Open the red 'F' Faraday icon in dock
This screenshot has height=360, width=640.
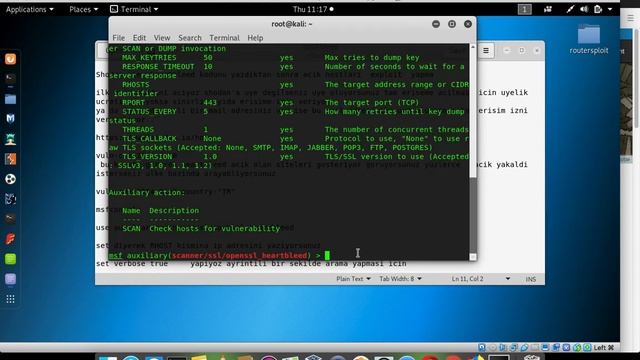[11, 239]
